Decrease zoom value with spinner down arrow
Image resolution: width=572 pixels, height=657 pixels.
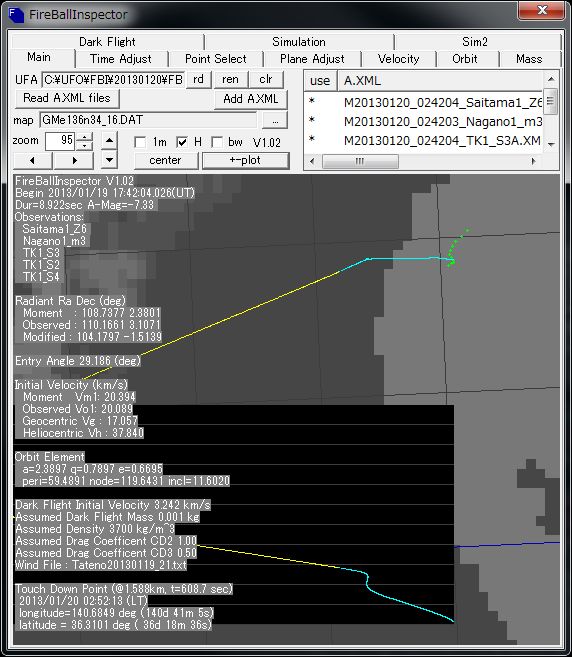click(x=85, y=145)
